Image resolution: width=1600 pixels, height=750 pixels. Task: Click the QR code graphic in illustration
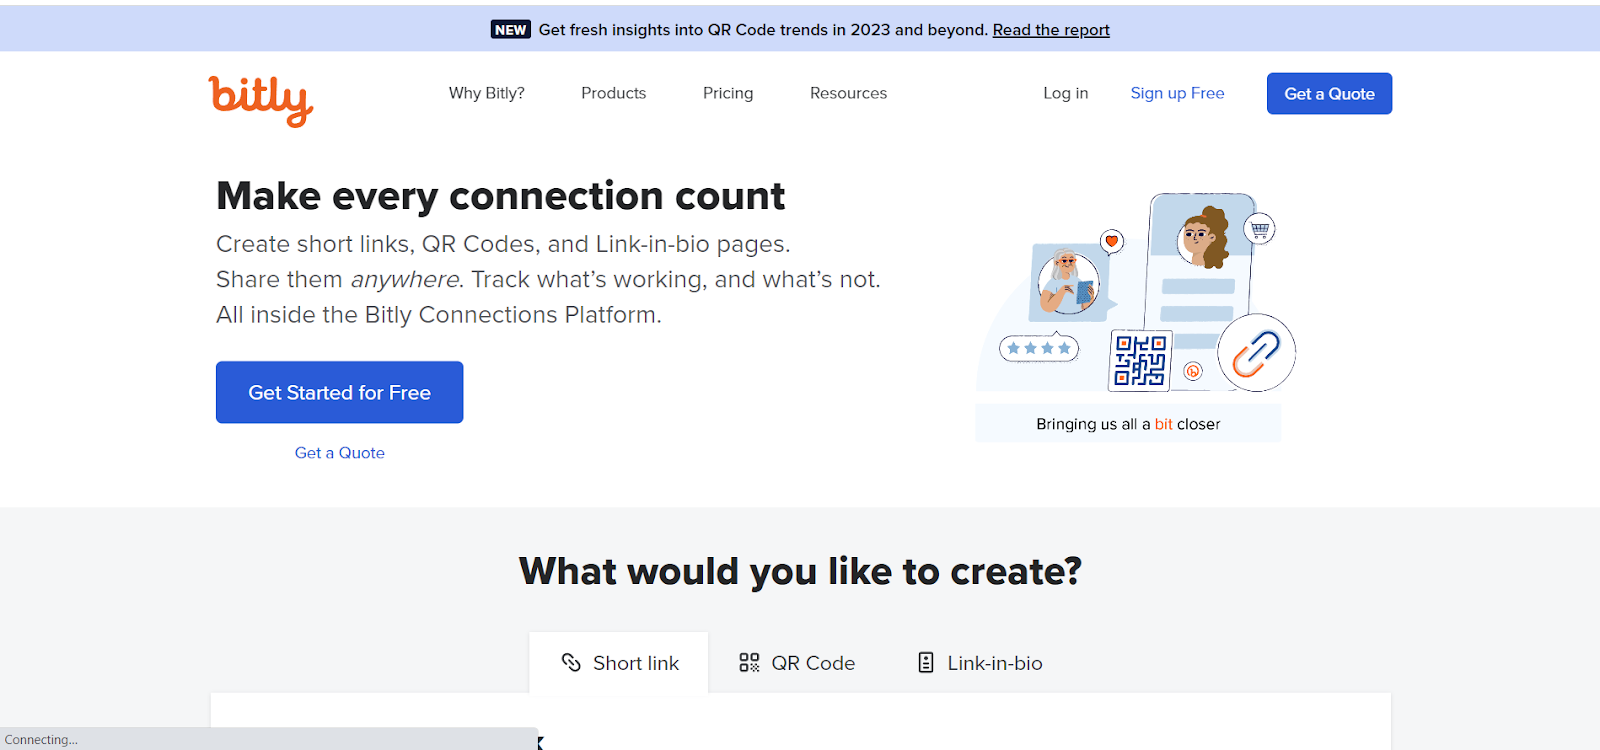click(1140, 360)
